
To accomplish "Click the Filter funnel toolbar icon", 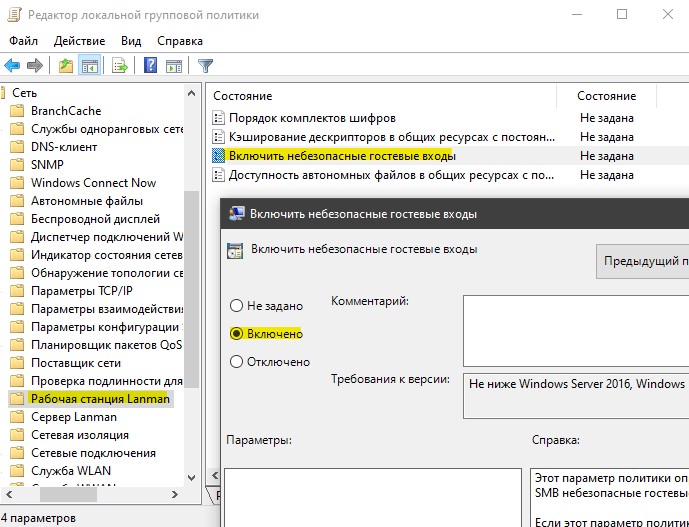I will pyautogui.click(x=205, y=66).
